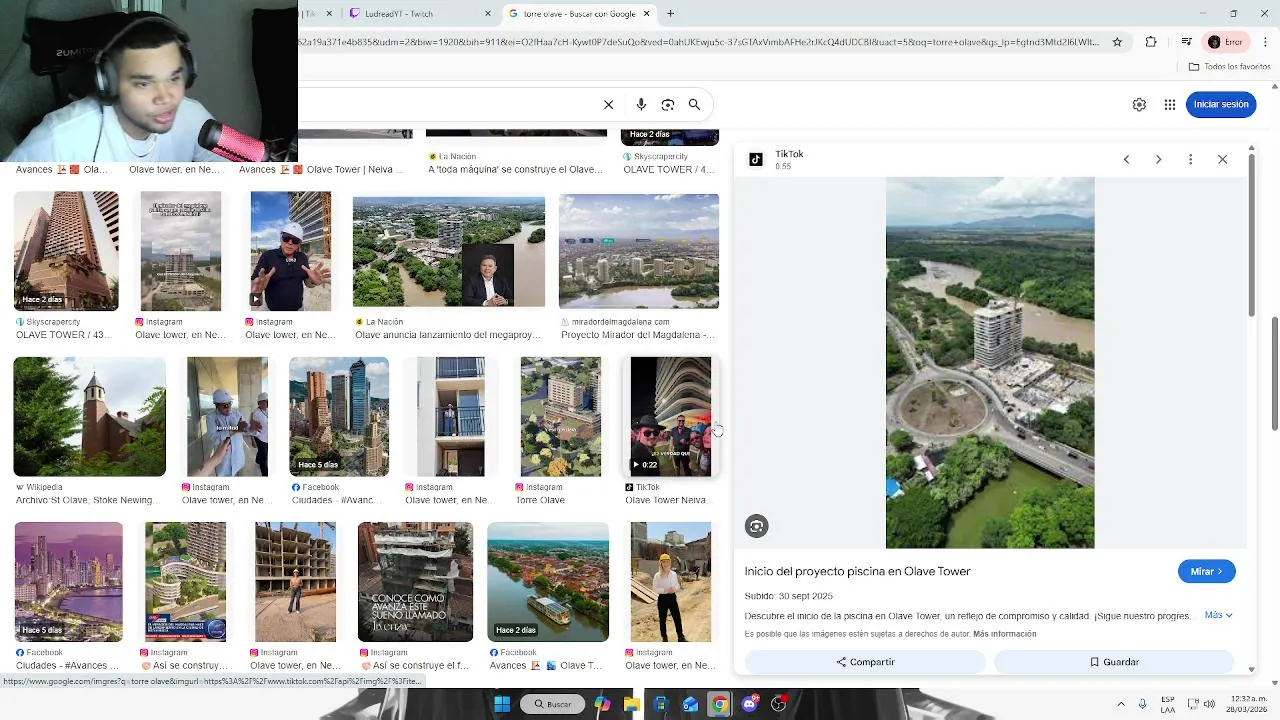Viewport: 1280px width, 720px height.
Task: Open the Todos los favoritos folder
Action: pyautogui.click(x=1229, y=67)
